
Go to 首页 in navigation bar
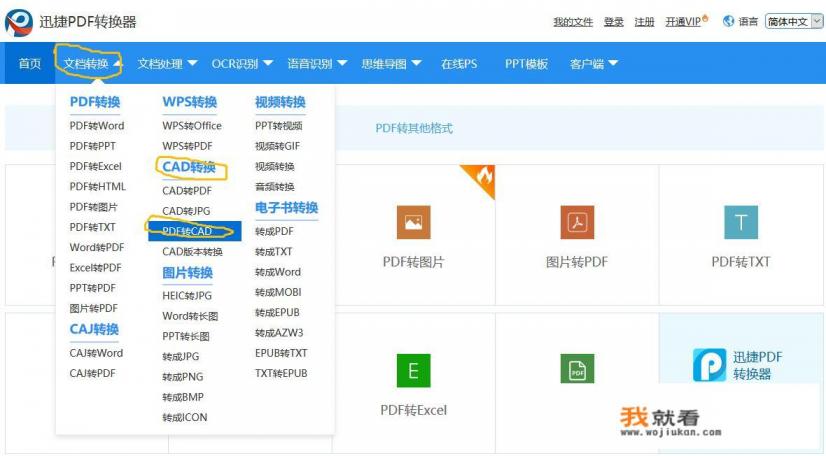tap(30, 64)
